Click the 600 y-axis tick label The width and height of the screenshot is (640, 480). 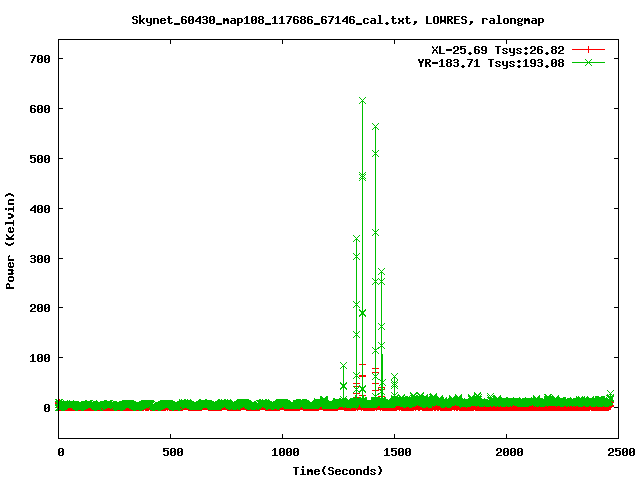coord(40,109)
